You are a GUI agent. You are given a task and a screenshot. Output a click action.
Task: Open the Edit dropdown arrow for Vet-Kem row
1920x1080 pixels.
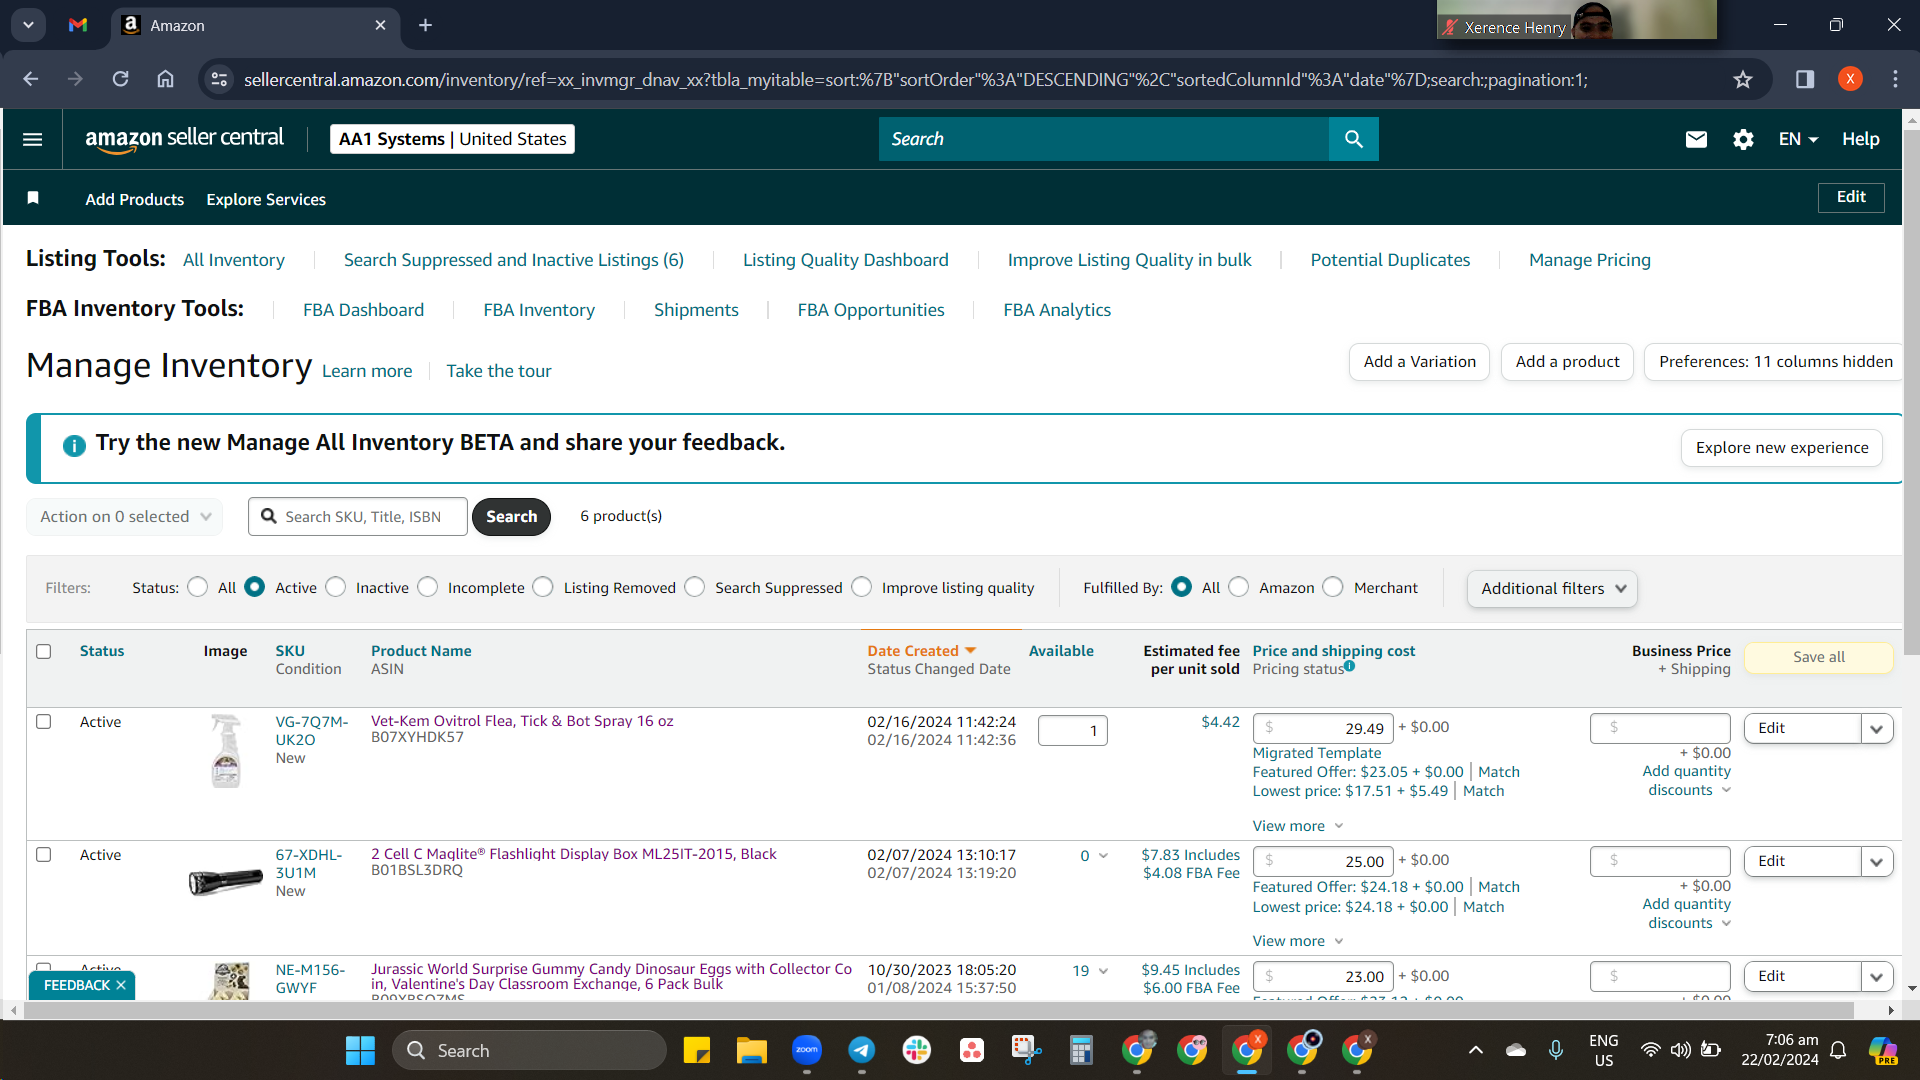[x=1877, y=728]
